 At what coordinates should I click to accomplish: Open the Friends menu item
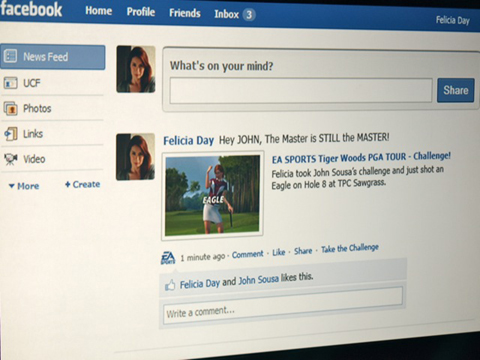point(185,13)
